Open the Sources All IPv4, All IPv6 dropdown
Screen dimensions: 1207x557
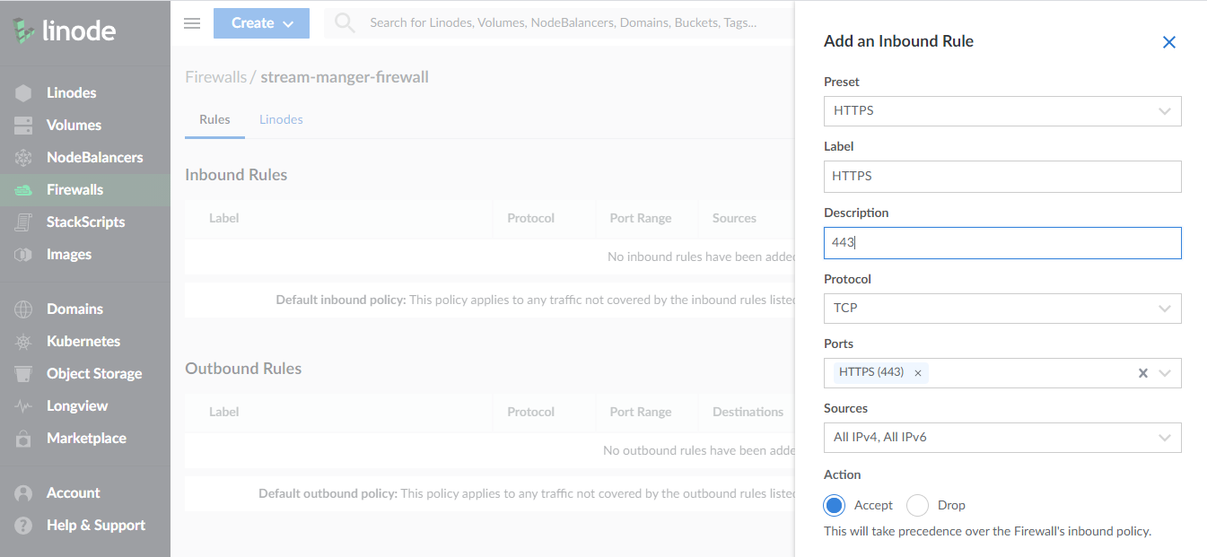[x=1002, y=437]
